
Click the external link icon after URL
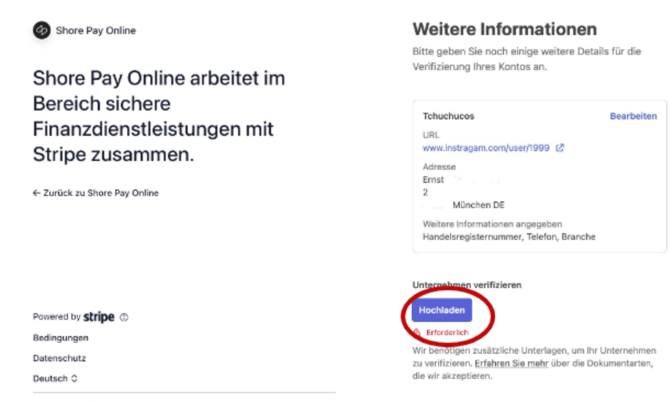[560, 148]
